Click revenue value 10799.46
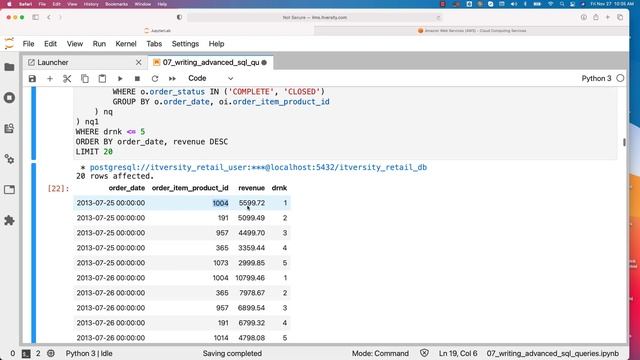 click(250, 278)
